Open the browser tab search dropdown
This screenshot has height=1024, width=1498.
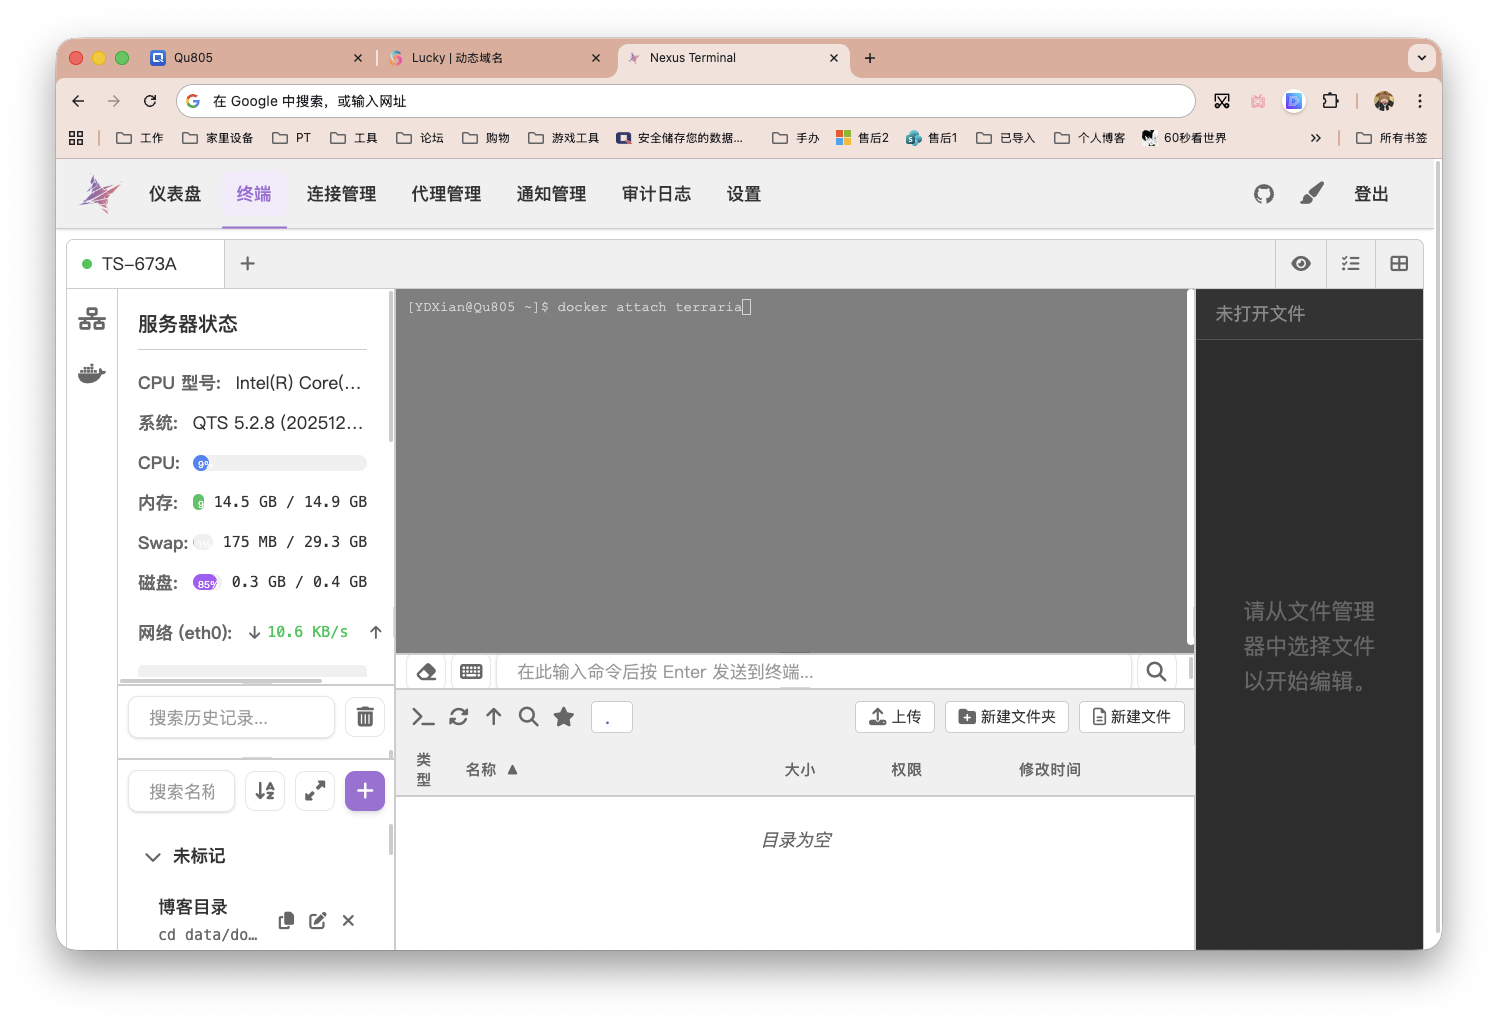pyautogui.click(x=1421, y=57)
